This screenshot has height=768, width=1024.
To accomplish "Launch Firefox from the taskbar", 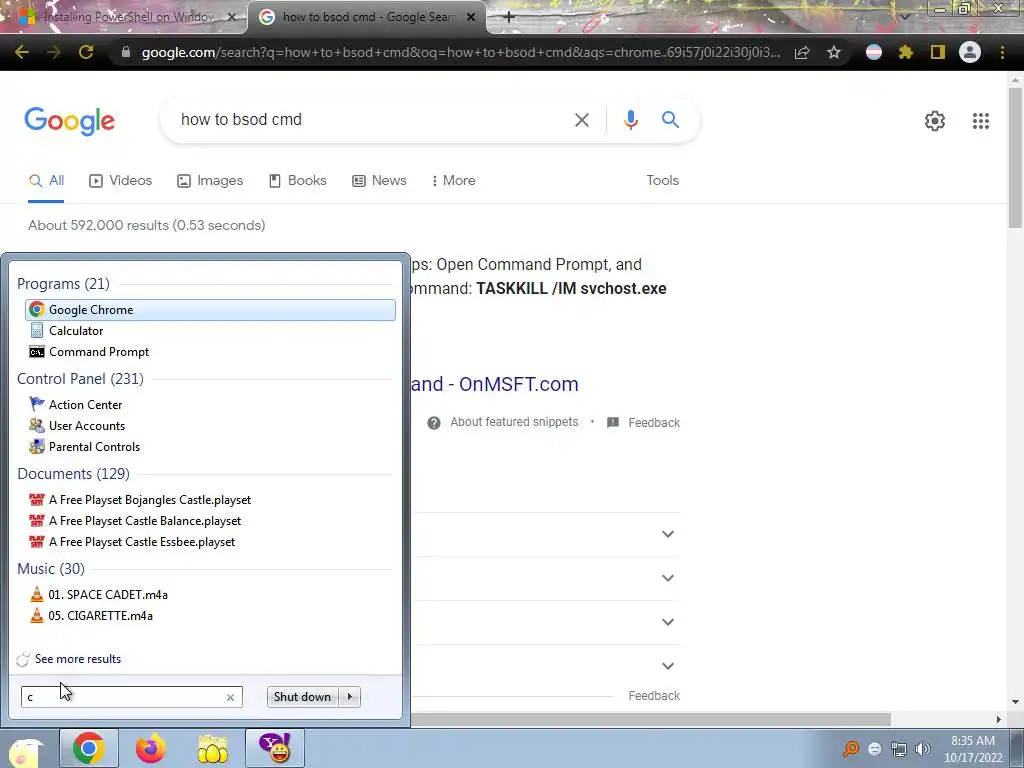I will [x=150, y=748].
